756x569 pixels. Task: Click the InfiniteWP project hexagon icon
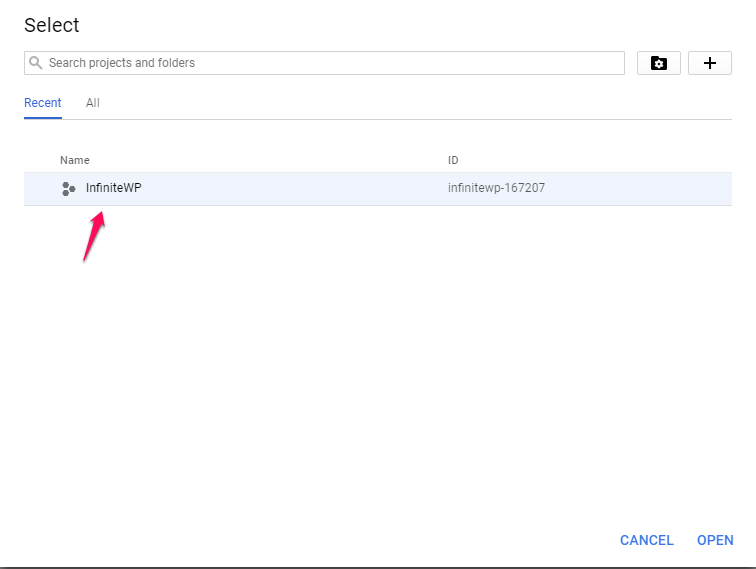coord(68,189)
